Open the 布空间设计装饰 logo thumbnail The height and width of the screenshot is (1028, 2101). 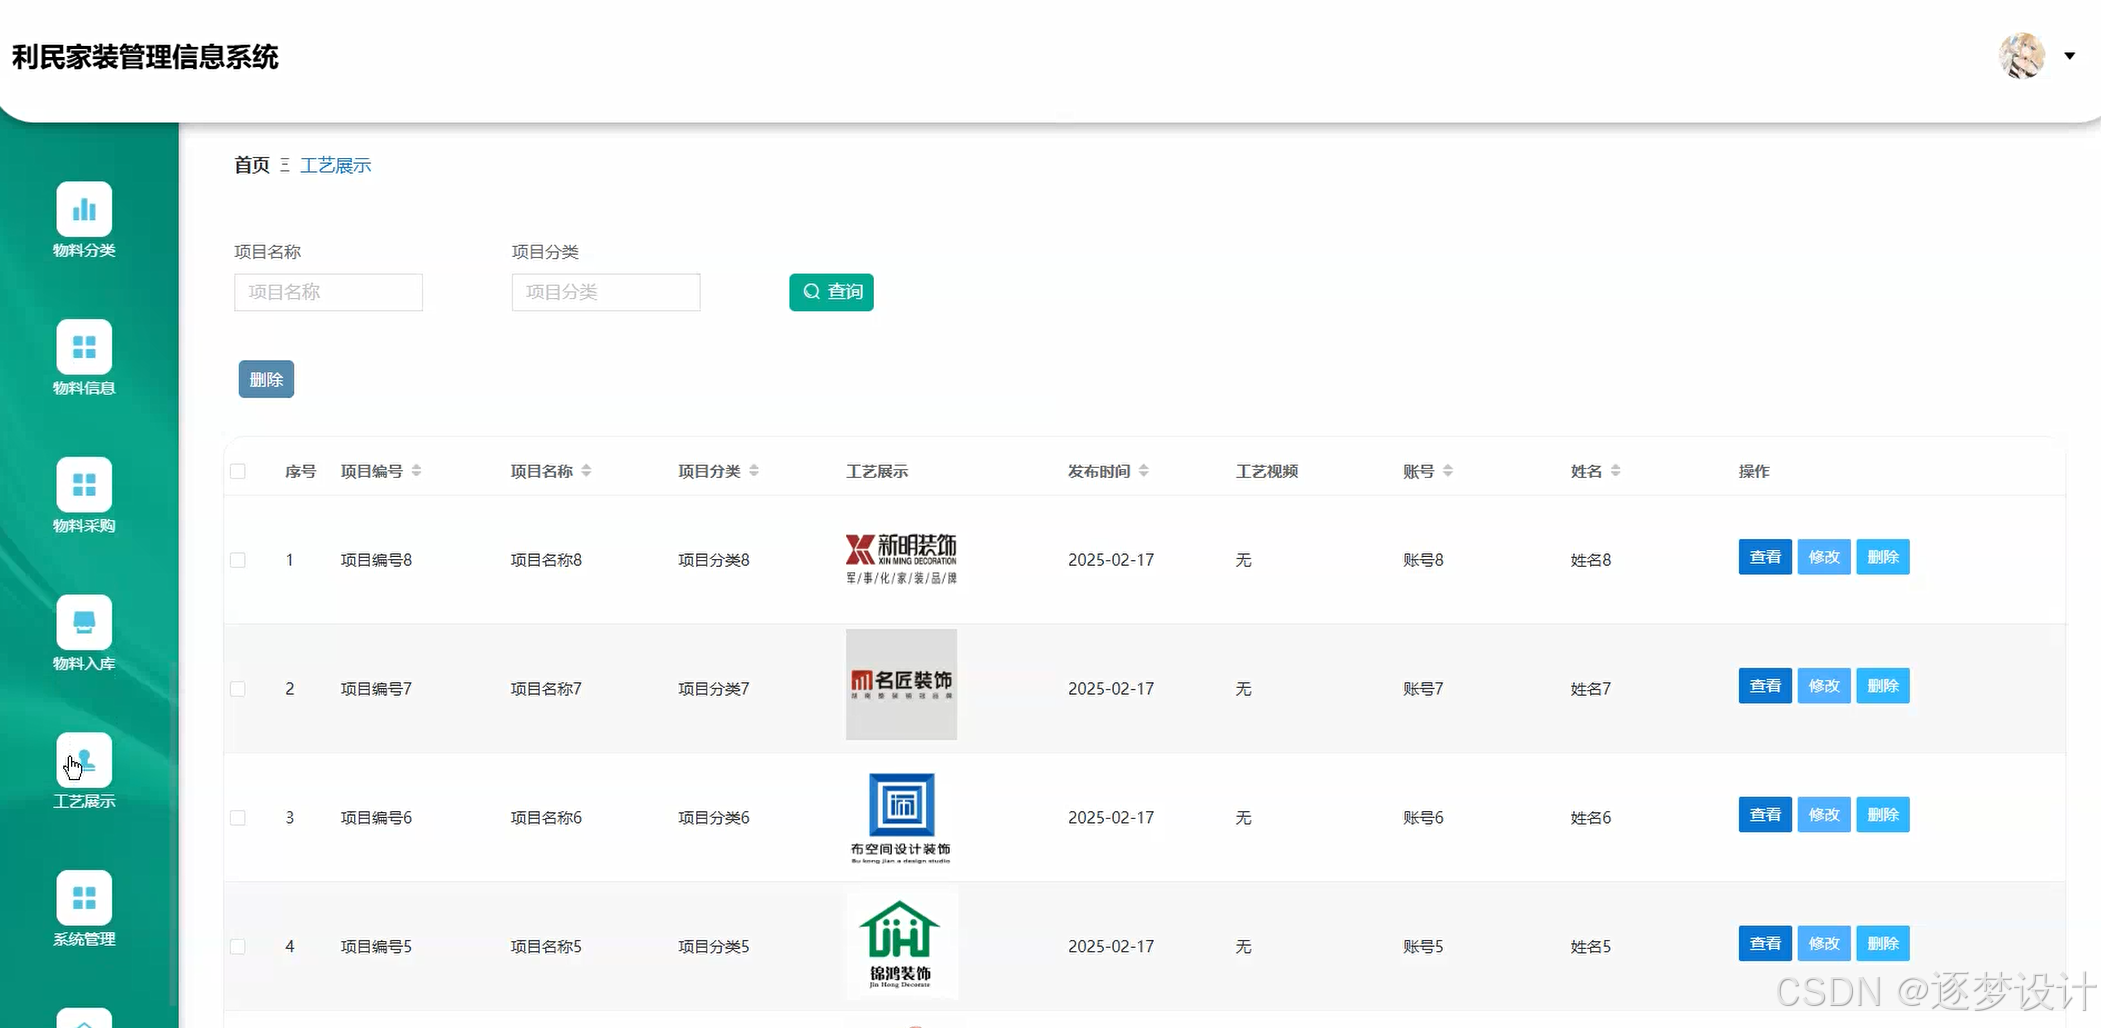tap(901, 817)
